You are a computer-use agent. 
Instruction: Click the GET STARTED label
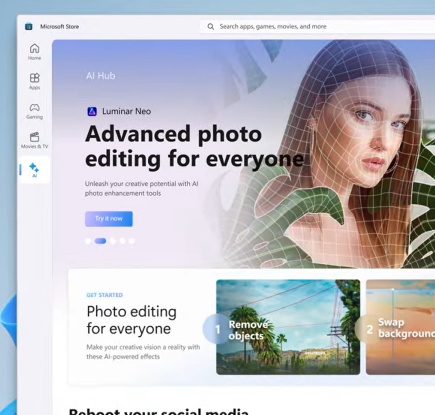pyautogui.click(x=105, y=295)
